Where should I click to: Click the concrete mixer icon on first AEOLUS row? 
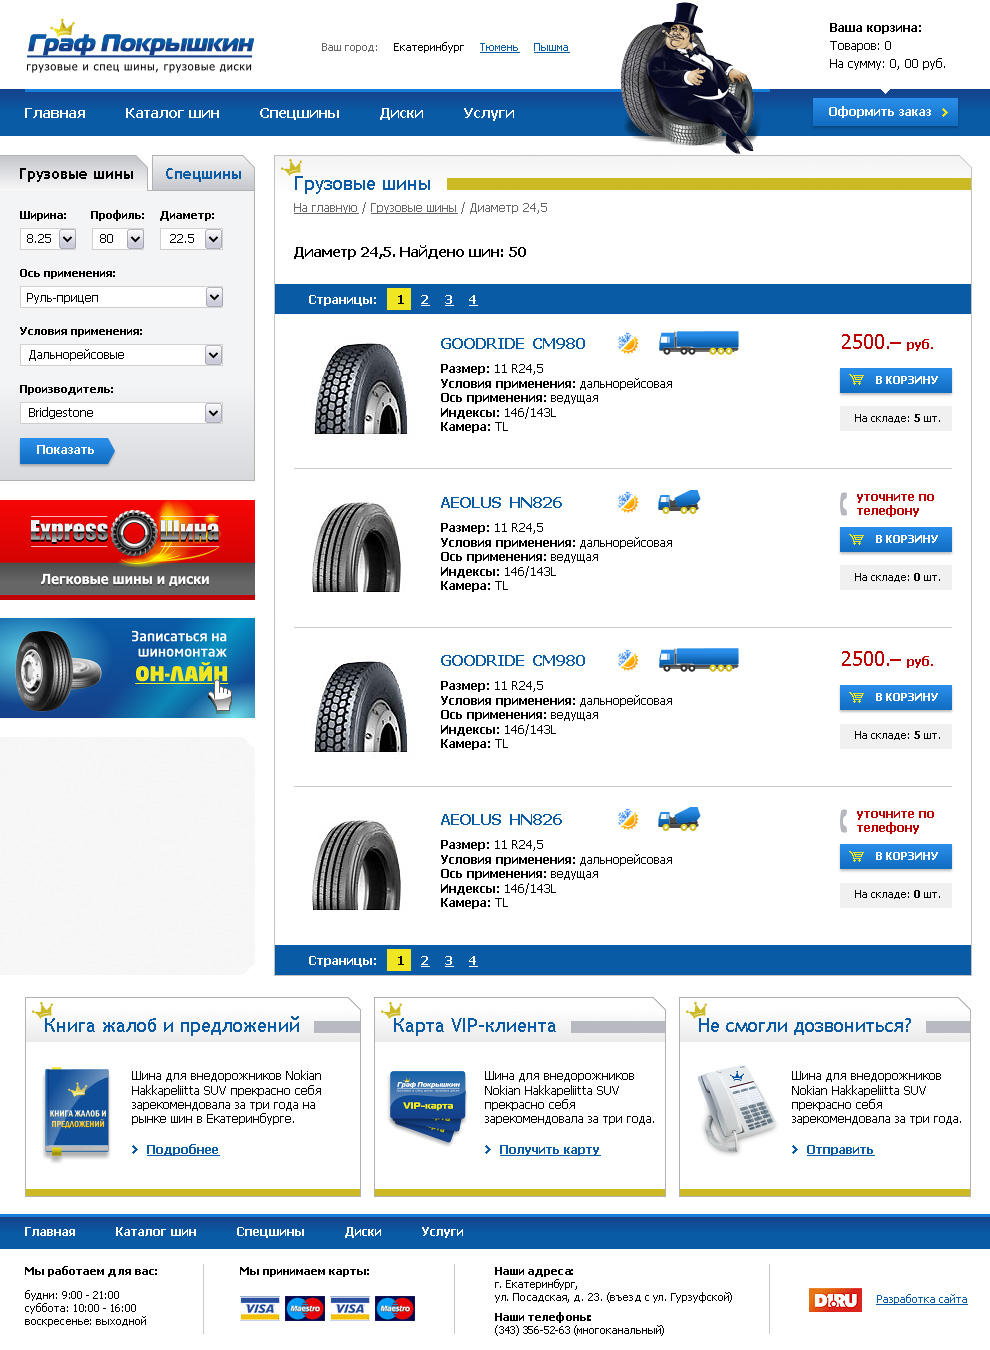coord(679,502)
